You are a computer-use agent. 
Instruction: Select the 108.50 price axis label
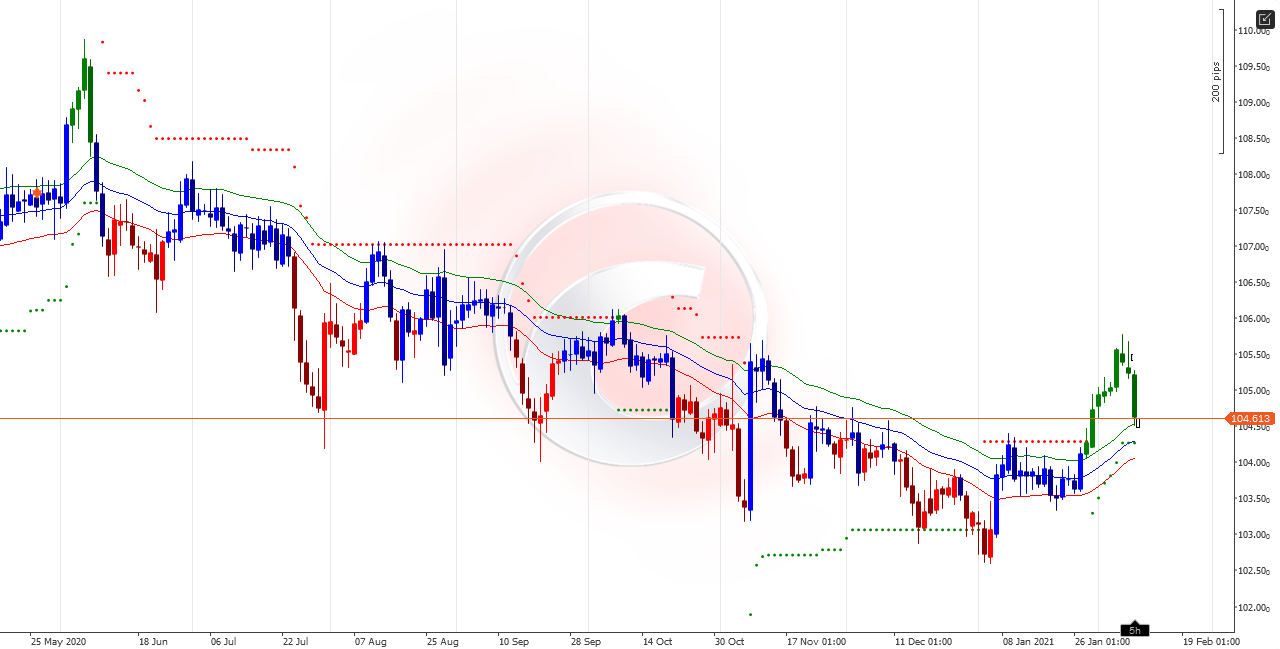tap(1255, 139)
